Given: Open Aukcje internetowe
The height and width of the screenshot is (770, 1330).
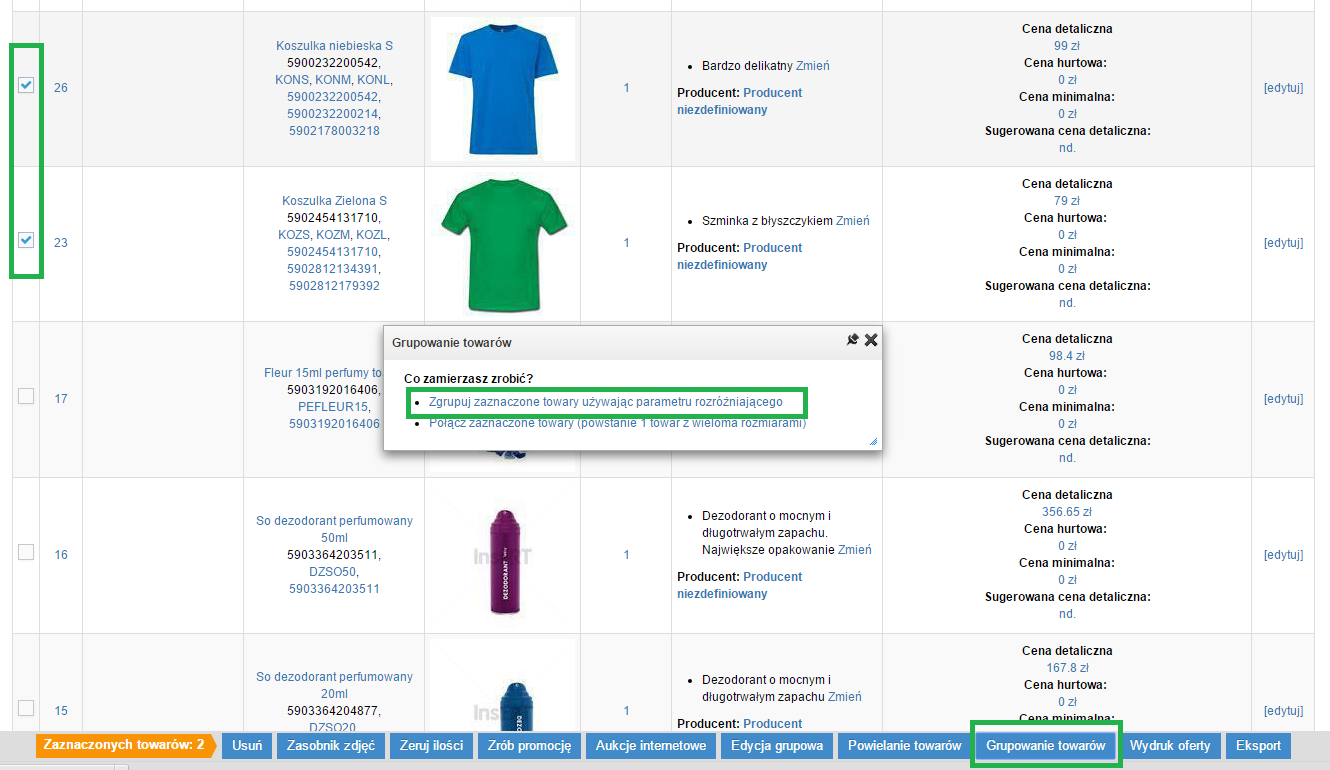Looking at the screenshot, I should click(651, 746).
